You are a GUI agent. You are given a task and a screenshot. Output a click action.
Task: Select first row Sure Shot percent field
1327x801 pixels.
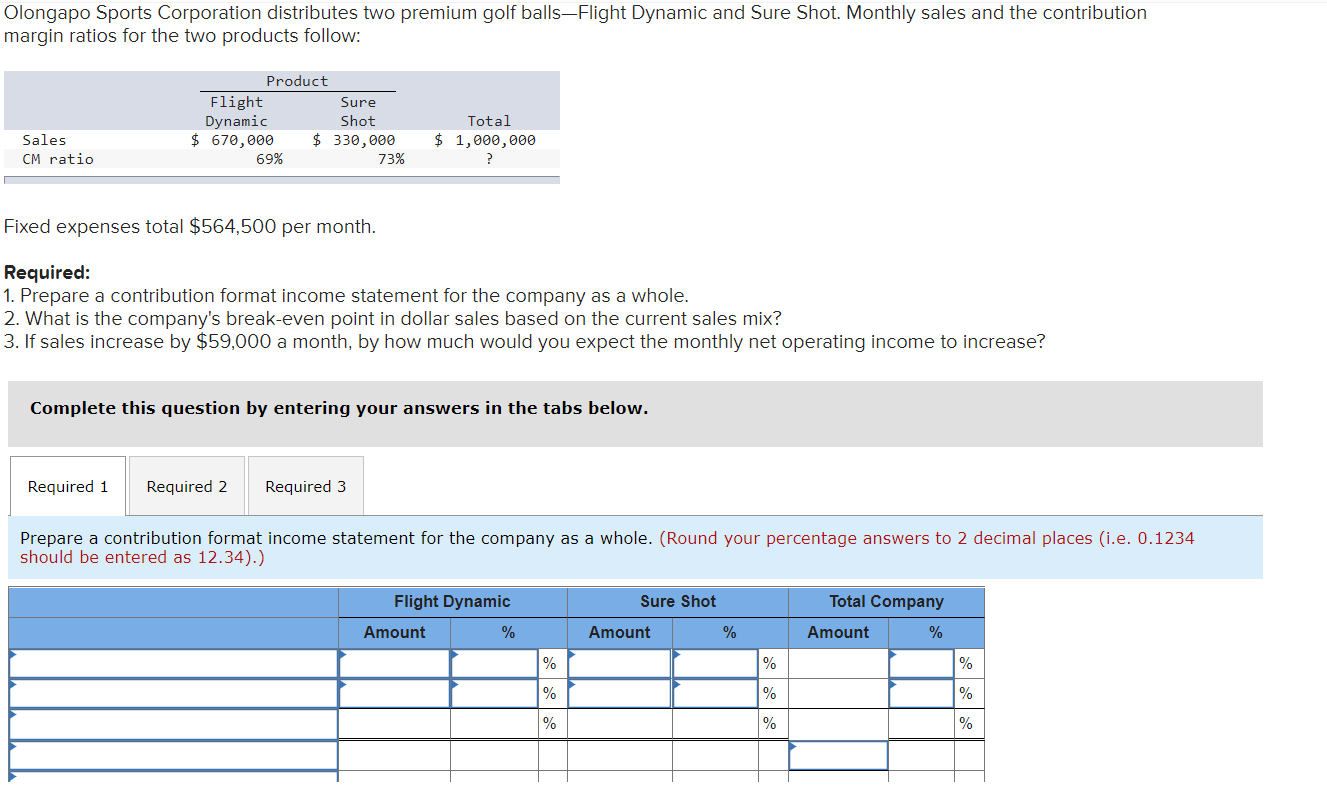[715, 664]
